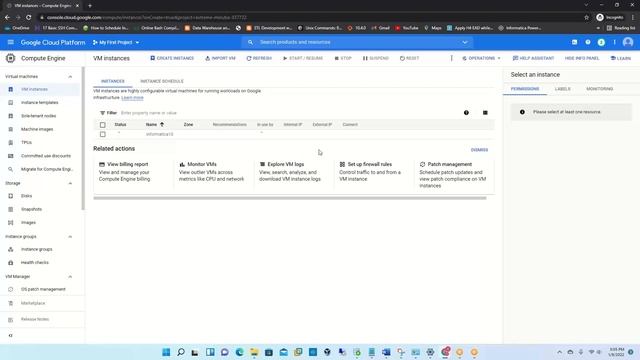Open the Monitor VMs card
Image resolution: width=640 pixels, height=360 pixels.
click(x=213, y=172)
